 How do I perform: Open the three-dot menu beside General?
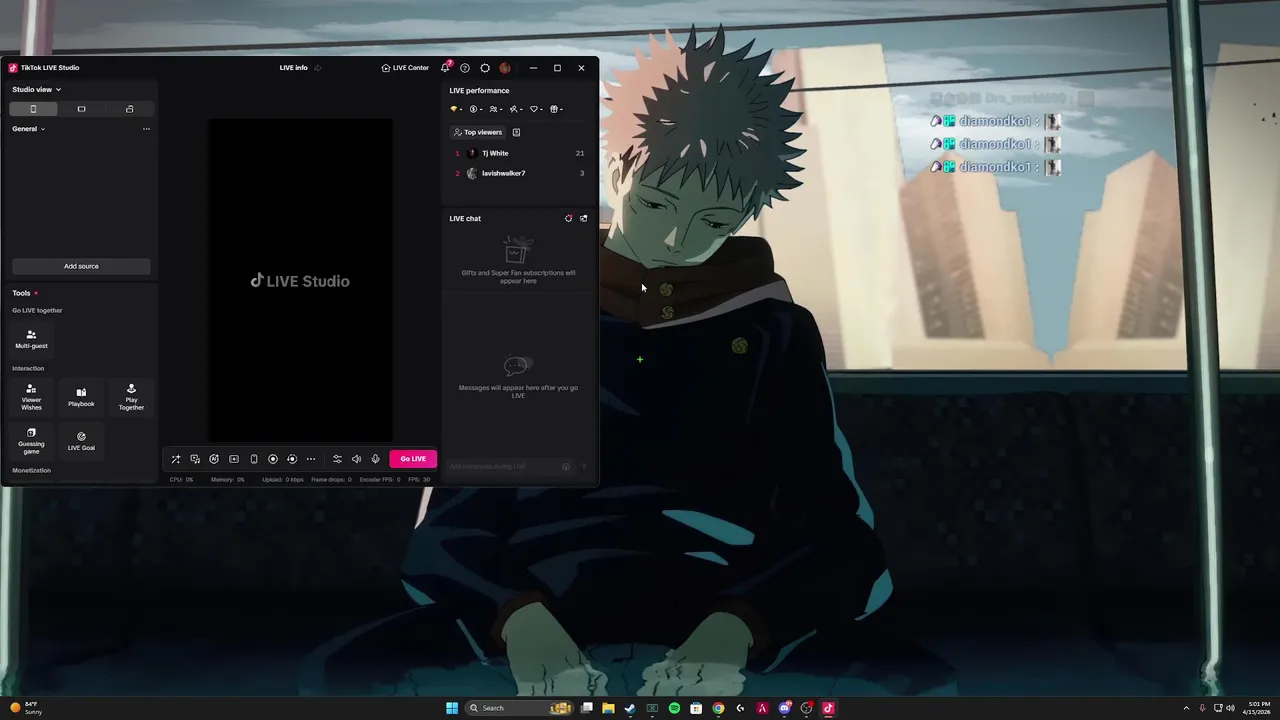coord(146,129)
